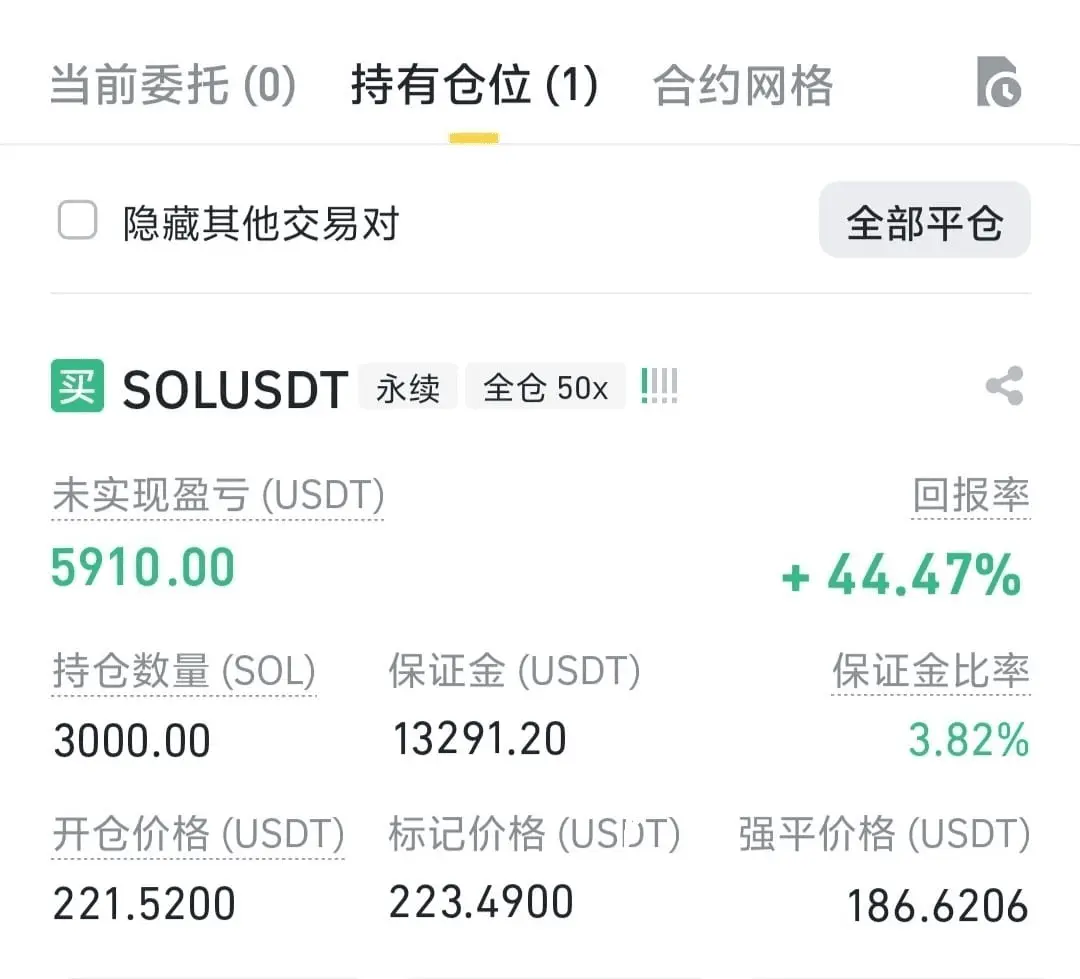Tap the 保证金比率 label

pos(931,670)
